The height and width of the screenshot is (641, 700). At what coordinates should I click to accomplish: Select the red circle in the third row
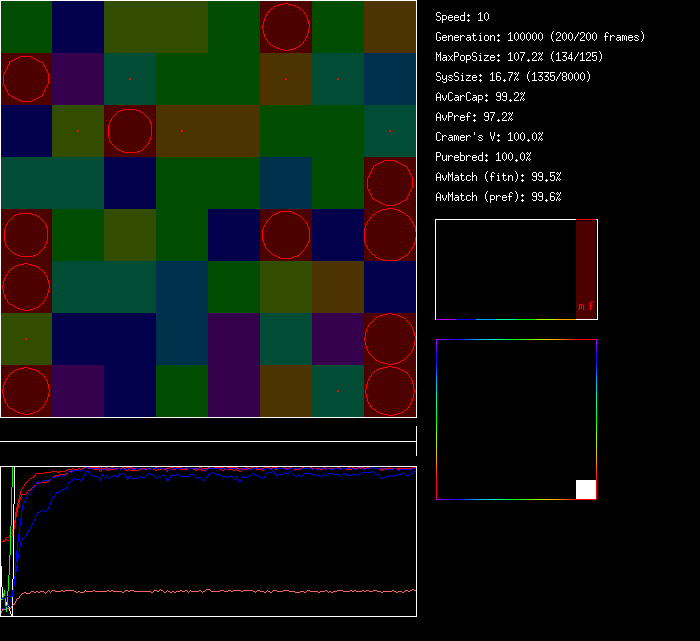(130, 131)
